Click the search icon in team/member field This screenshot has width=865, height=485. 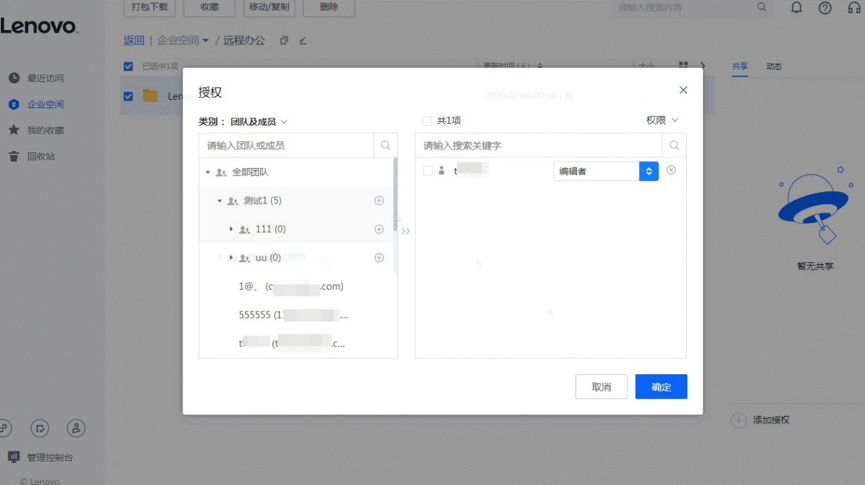pos(385,145)
